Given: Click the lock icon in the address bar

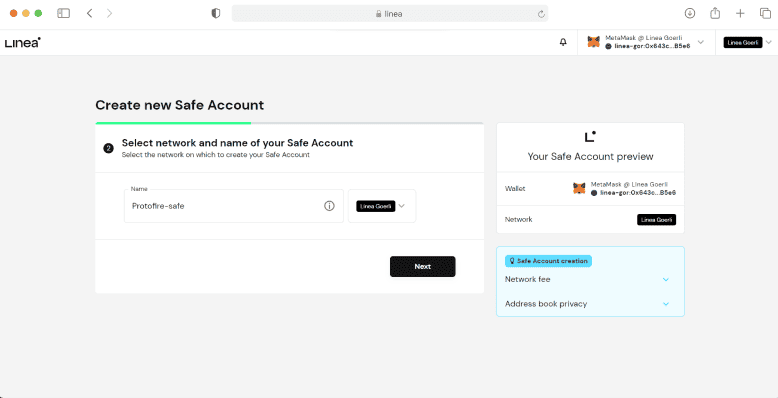Looking at the screenshot, I should click(x=379, y=14).
